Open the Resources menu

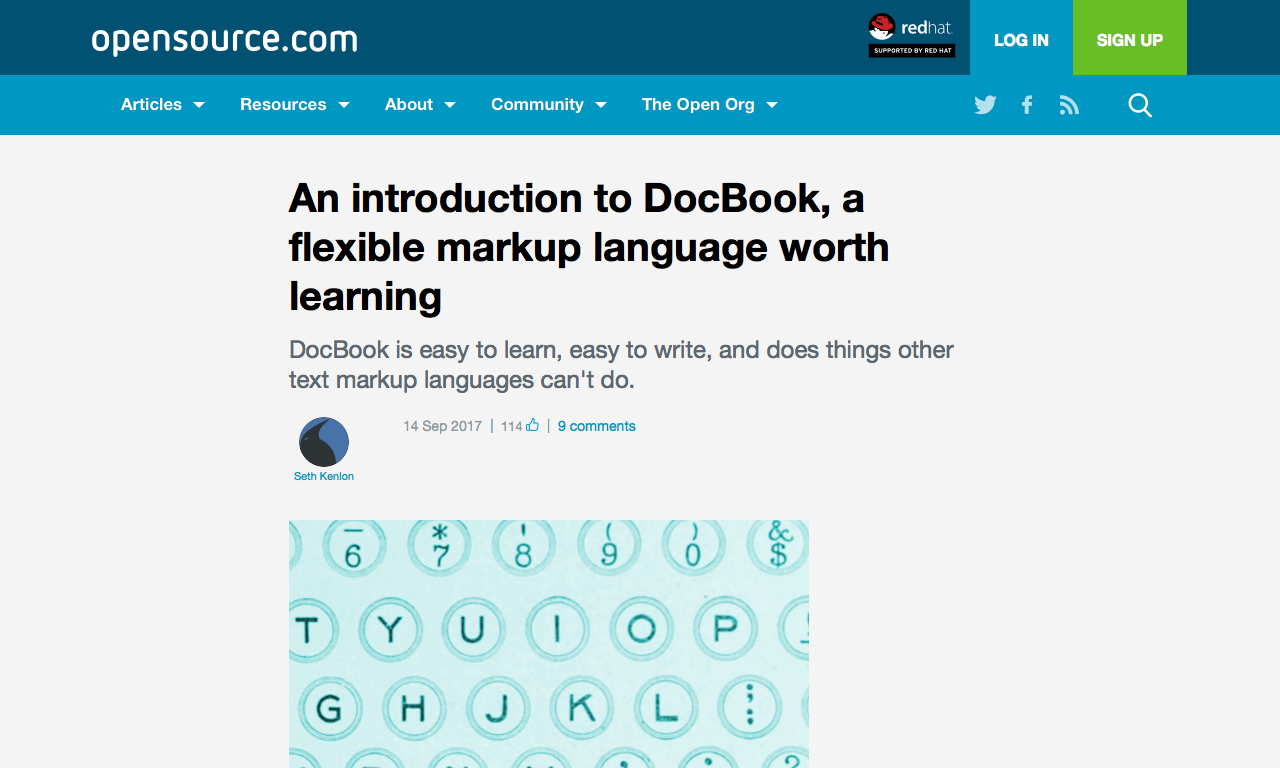click(x=283, y=104)
